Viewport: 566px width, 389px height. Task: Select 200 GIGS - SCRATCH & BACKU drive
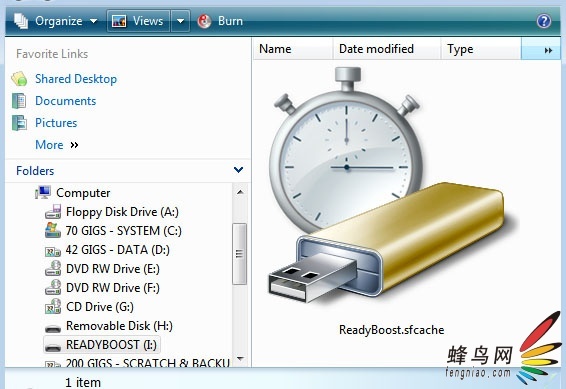(148, 362)
